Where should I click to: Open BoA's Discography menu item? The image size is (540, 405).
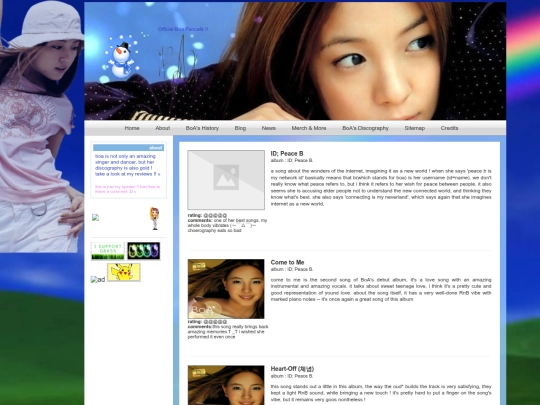tap(365, 128)
